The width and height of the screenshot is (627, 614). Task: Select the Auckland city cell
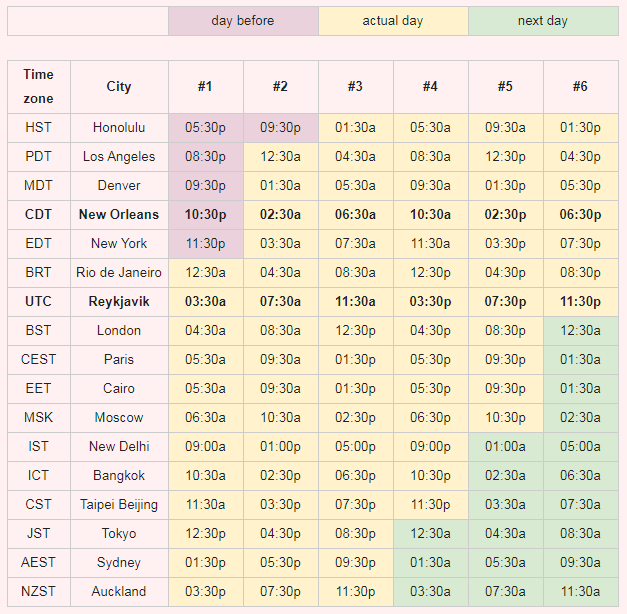[119, 592]
